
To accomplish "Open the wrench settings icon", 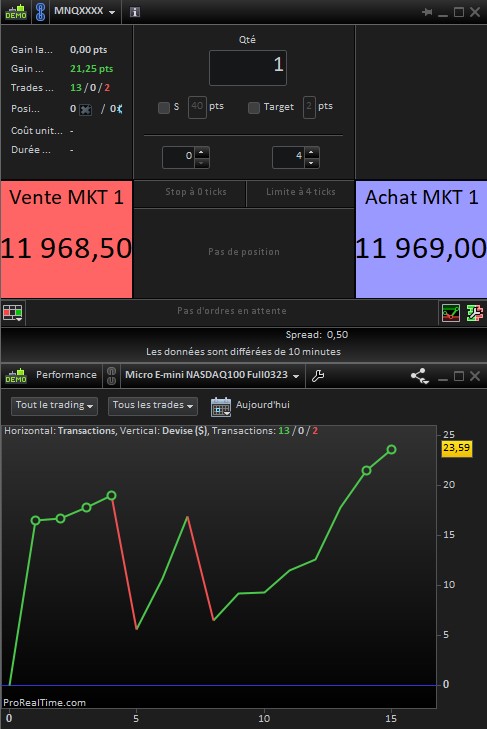I will pos(318,376).
